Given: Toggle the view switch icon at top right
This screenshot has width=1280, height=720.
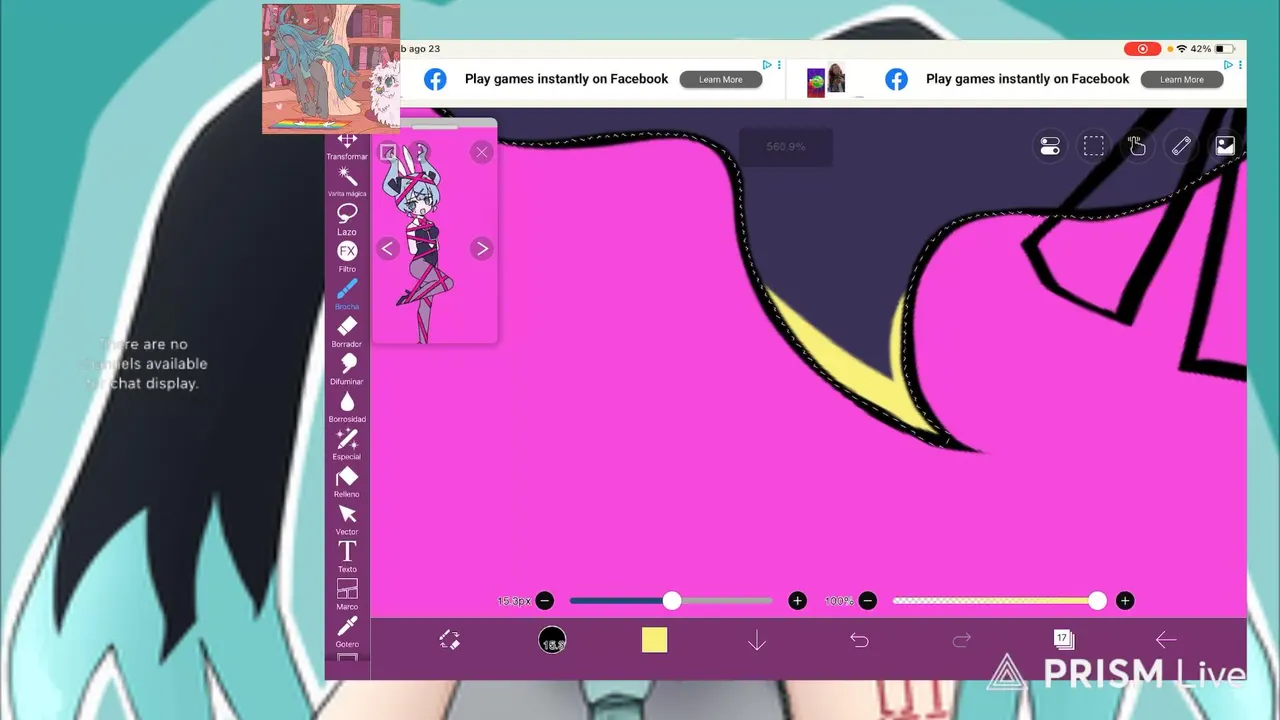Looking at the screenshot, I should [x=1050, y=146].
